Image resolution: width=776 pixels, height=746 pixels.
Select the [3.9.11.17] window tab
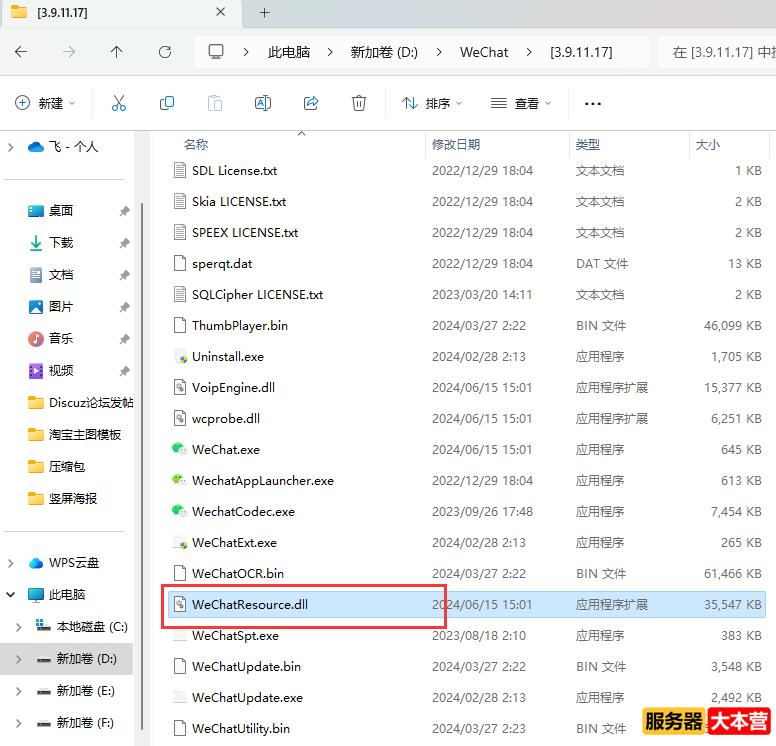pos(121,13)
